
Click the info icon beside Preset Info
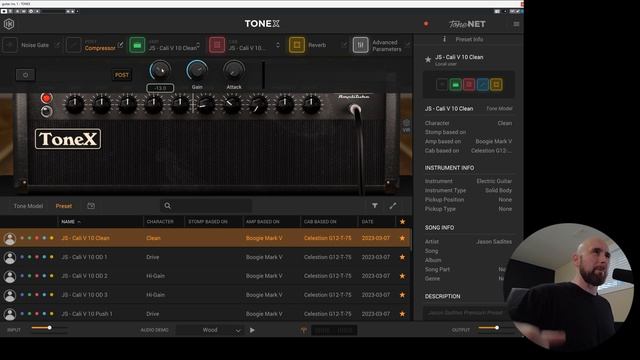tap(444, 40)
